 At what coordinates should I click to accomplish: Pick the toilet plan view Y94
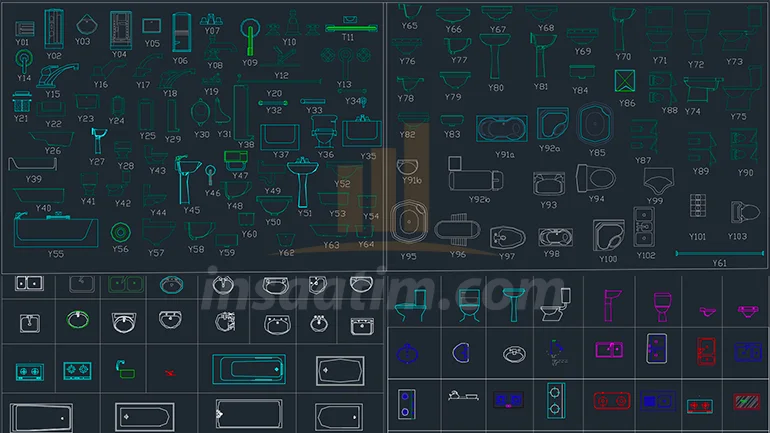coord(595,178)
